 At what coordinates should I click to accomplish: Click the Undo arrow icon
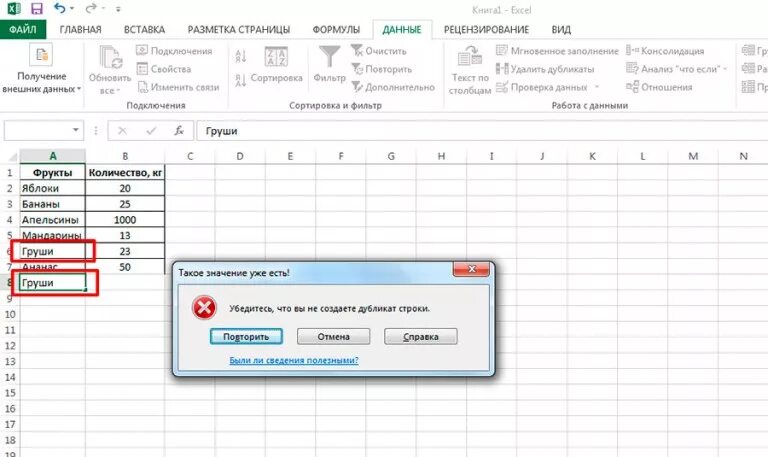click(x=60, y=8)
